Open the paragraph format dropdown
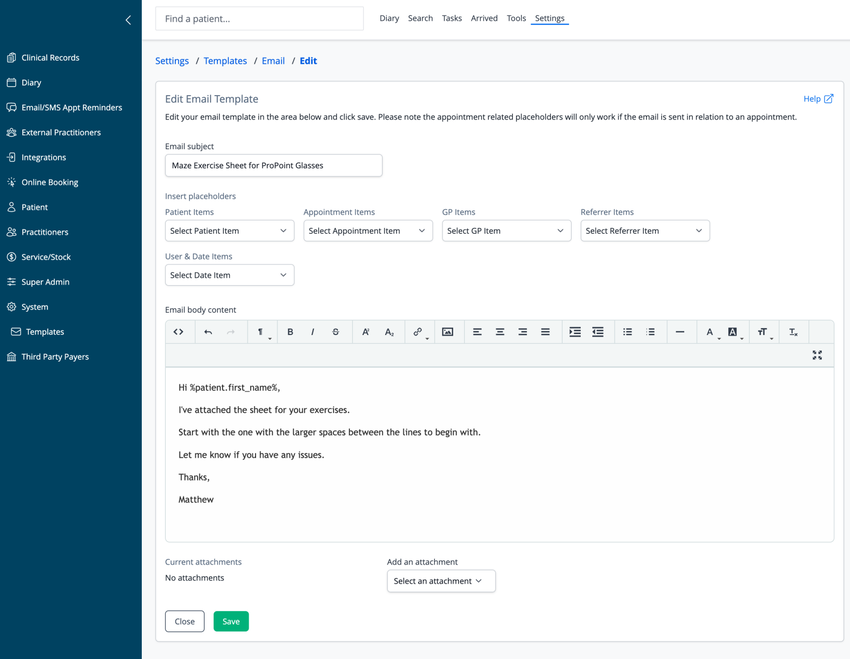Viewport: 850px width, 659px height. [262, 332]
